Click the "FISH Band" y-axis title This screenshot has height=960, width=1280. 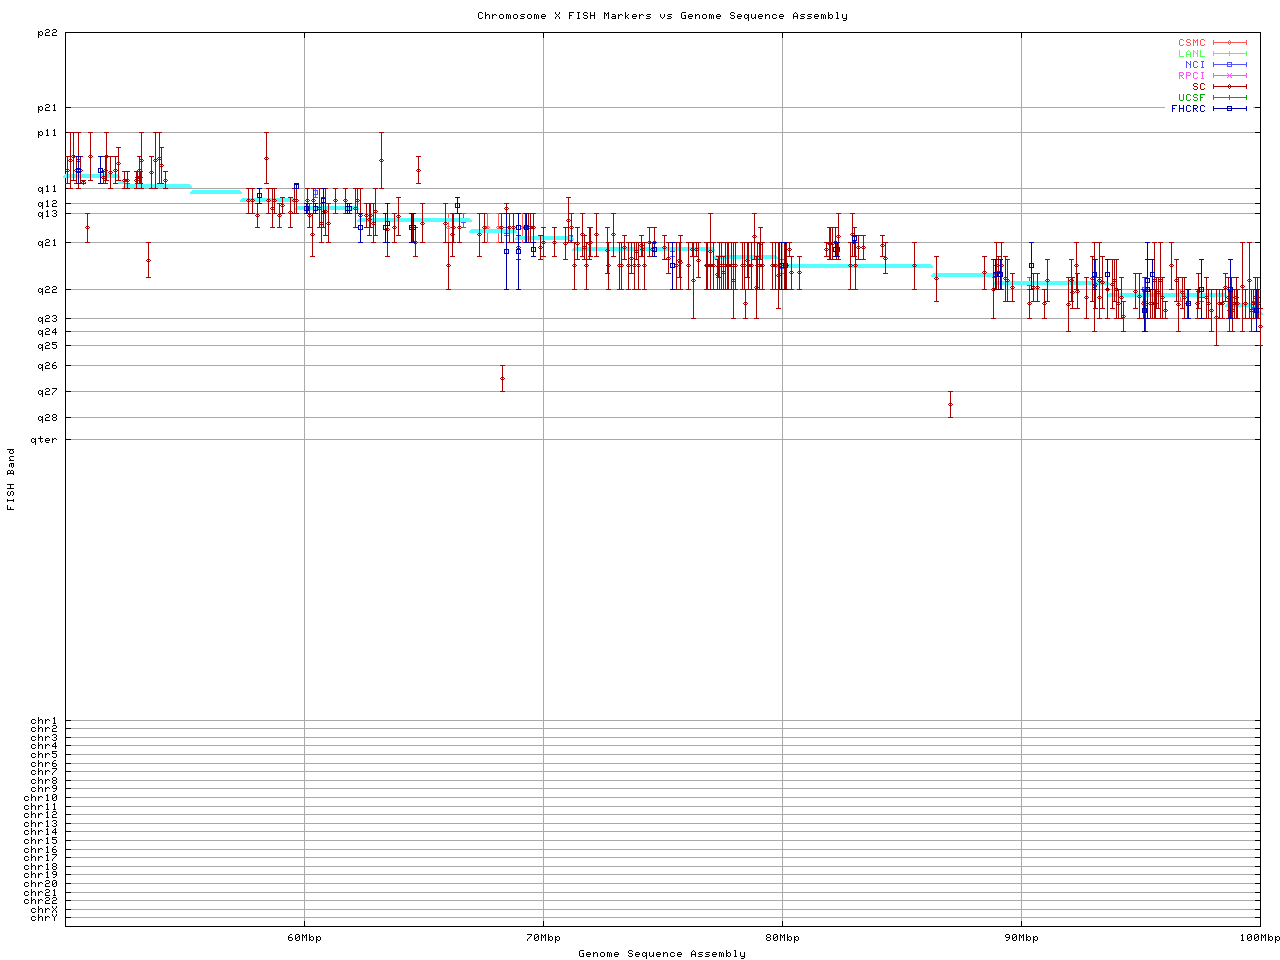pyautogui.click(x=11, y=479)
